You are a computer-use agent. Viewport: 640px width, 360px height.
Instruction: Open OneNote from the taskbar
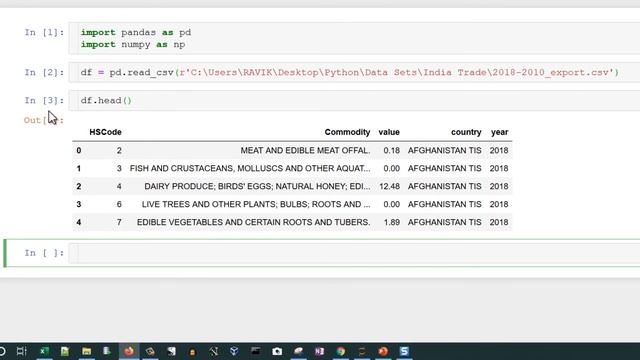tap(319, 351)
